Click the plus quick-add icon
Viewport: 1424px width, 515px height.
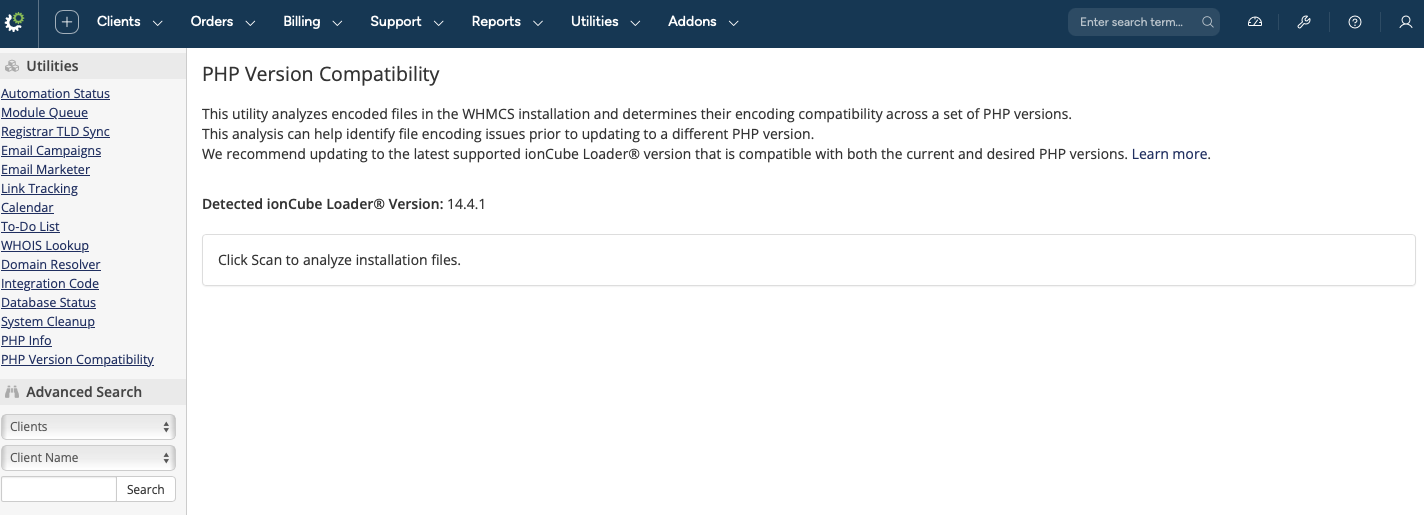[x=66, y=22]
